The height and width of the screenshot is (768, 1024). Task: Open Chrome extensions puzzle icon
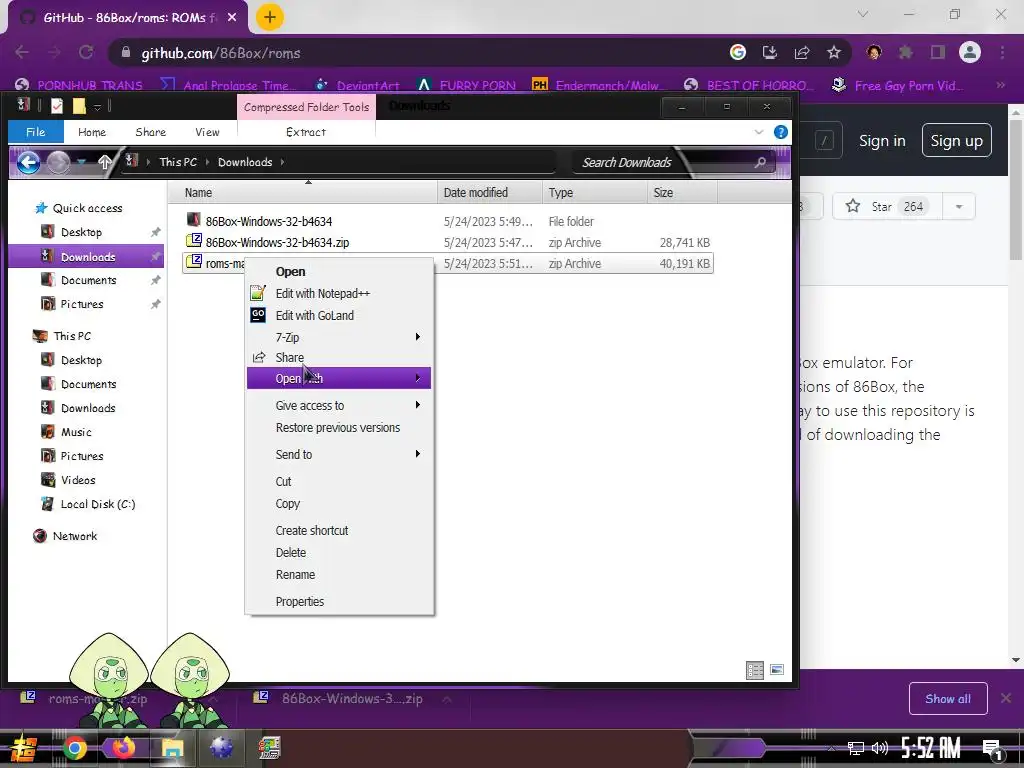pos(906,53)
